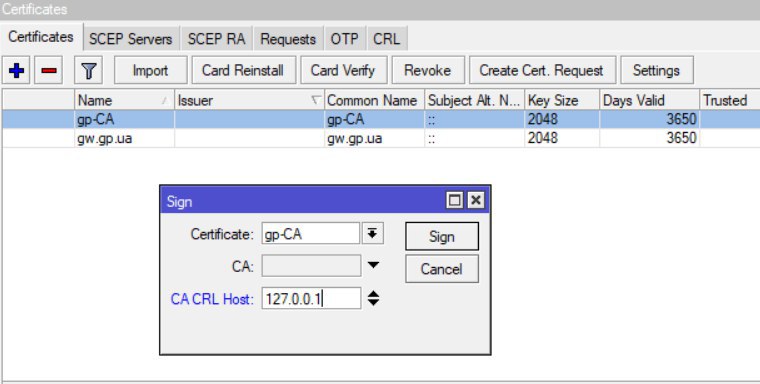Click the Import button

point(150,71)
